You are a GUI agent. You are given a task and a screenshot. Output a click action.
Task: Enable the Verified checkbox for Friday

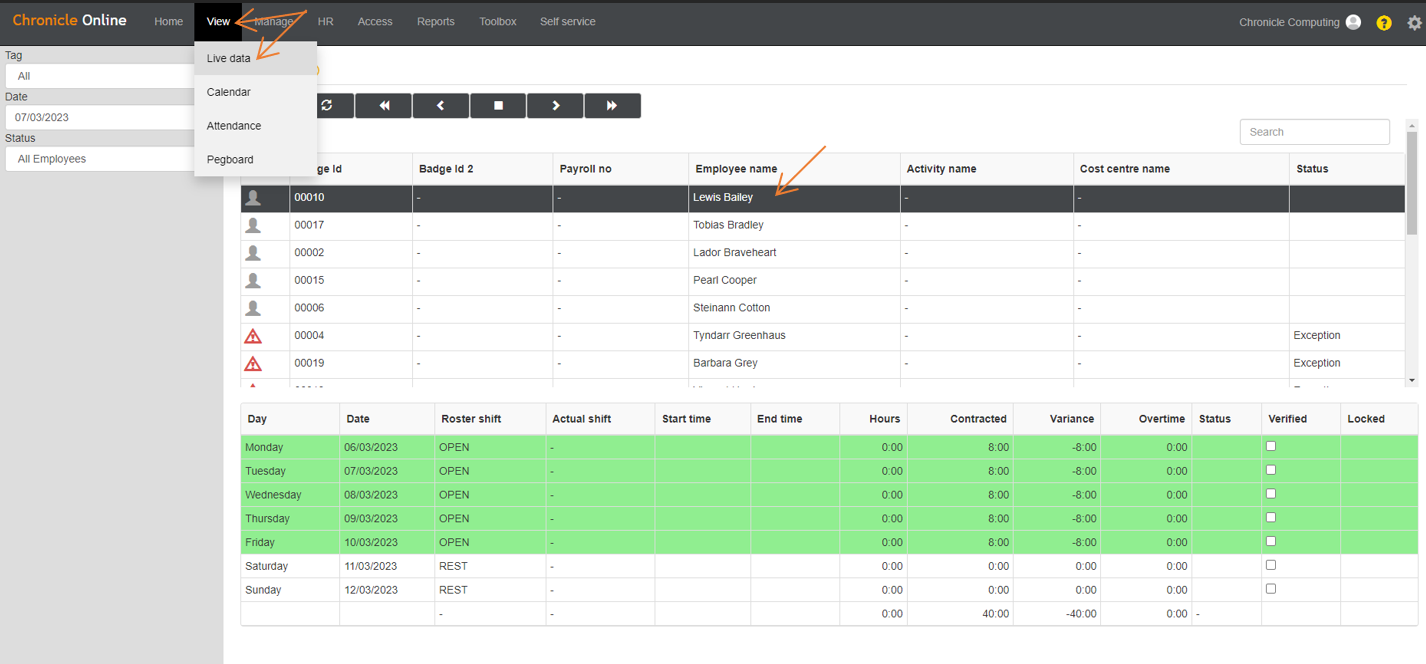[x=1270, y=541]
